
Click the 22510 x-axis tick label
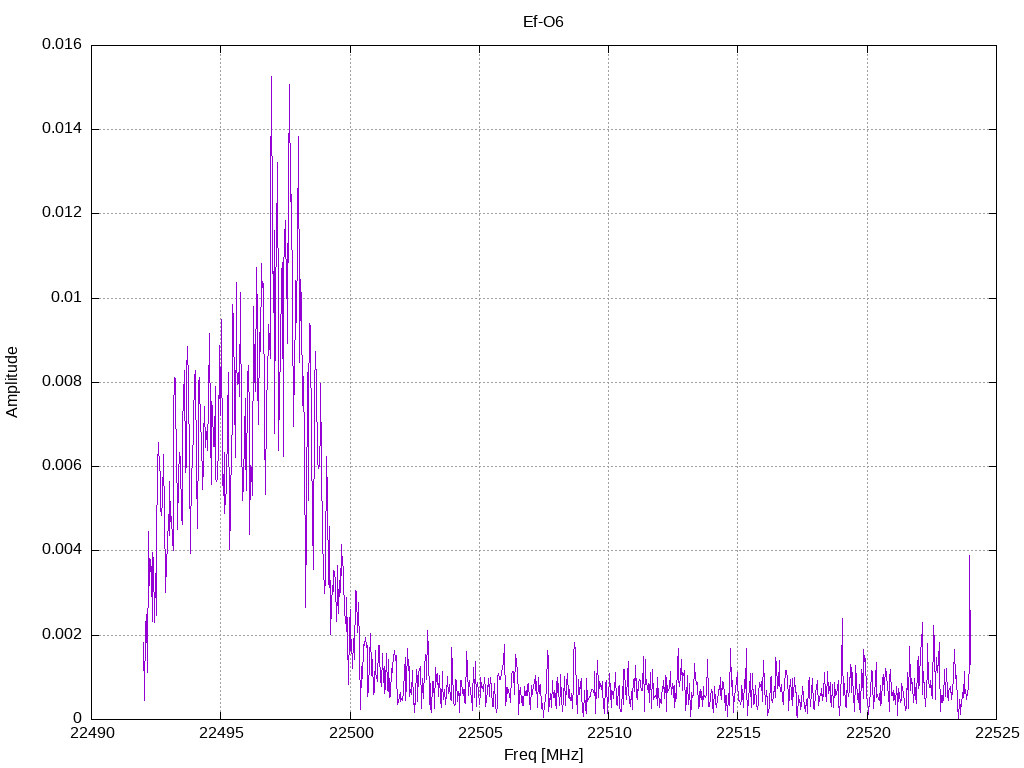(x=608, y=733)
